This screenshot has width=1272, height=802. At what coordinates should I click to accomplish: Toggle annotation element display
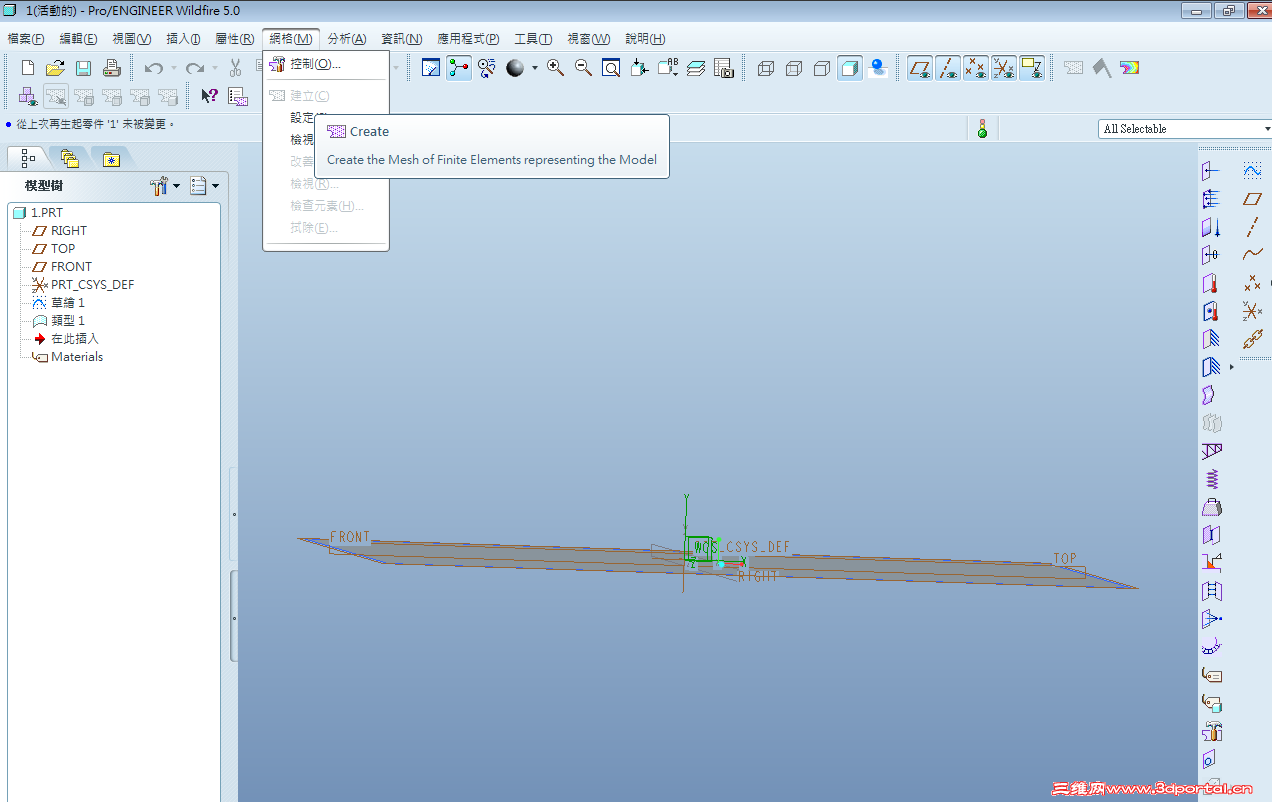[1032, 68]
